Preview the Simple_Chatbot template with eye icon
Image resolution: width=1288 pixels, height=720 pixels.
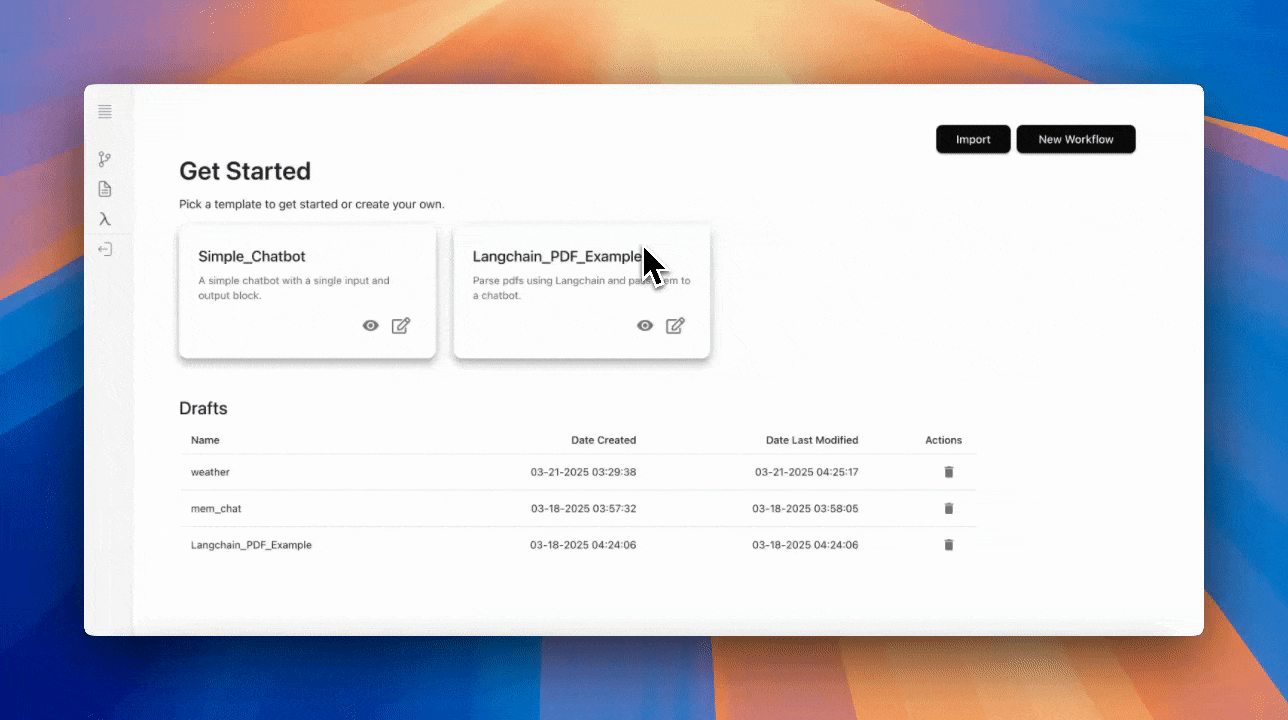coord(371,325)
